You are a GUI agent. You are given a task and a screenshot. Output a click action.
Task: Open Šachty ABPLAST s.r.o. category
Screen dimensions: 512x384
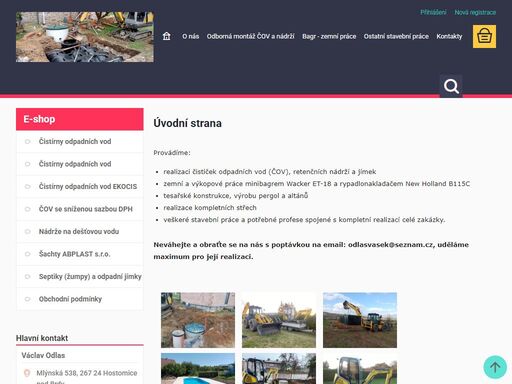tap(80, 254)
